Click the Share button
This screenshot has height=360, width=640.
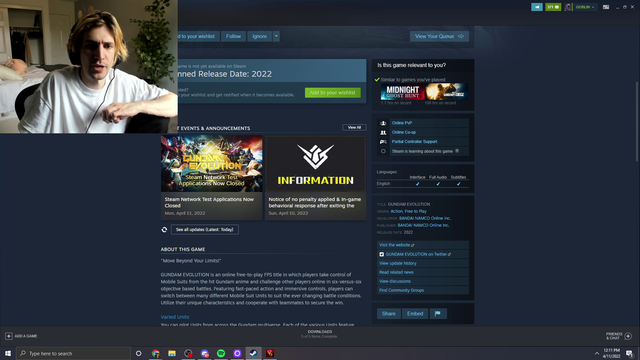point(389,313)
